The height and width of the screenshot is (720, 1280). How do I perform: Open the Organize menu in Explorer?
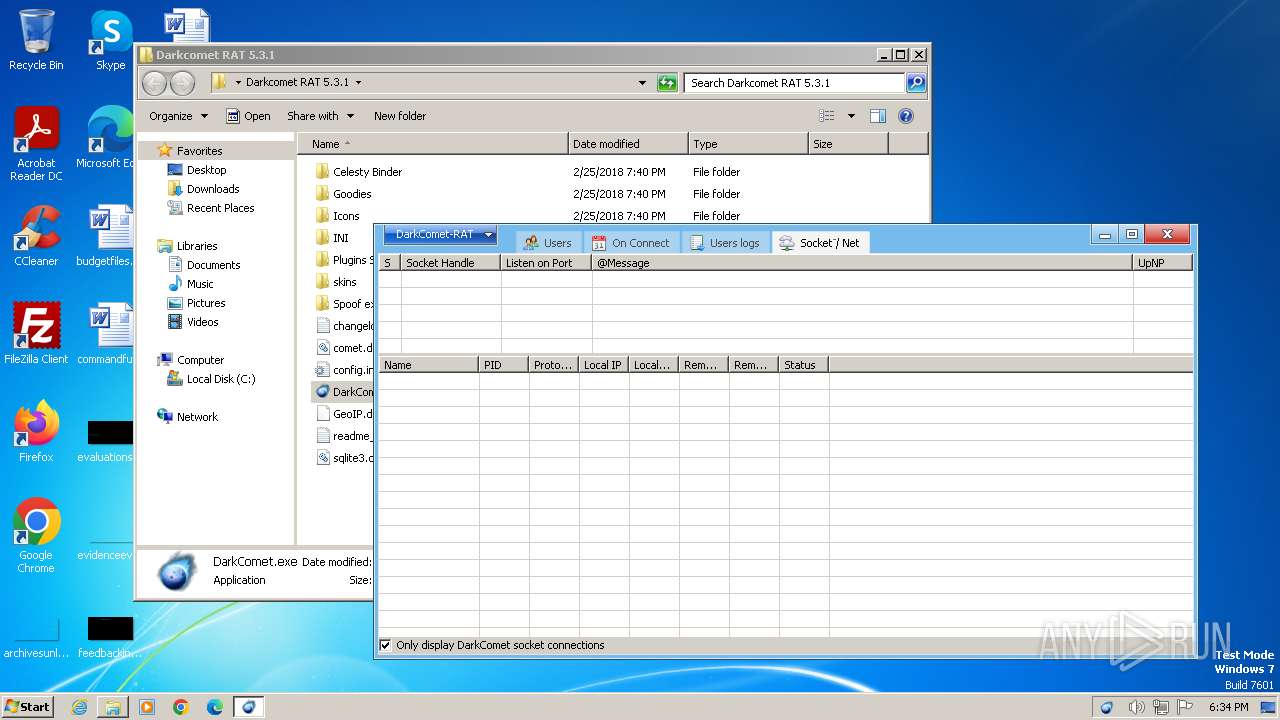178,116
